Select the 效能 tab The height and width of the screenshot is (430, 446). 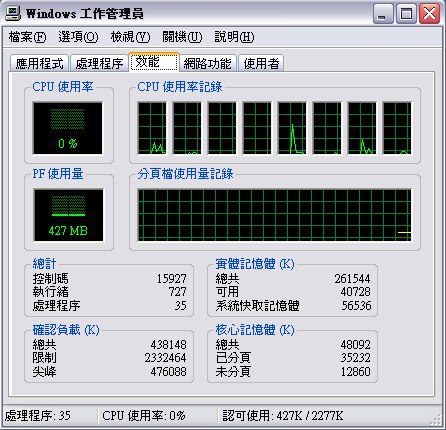coord(154,62)
